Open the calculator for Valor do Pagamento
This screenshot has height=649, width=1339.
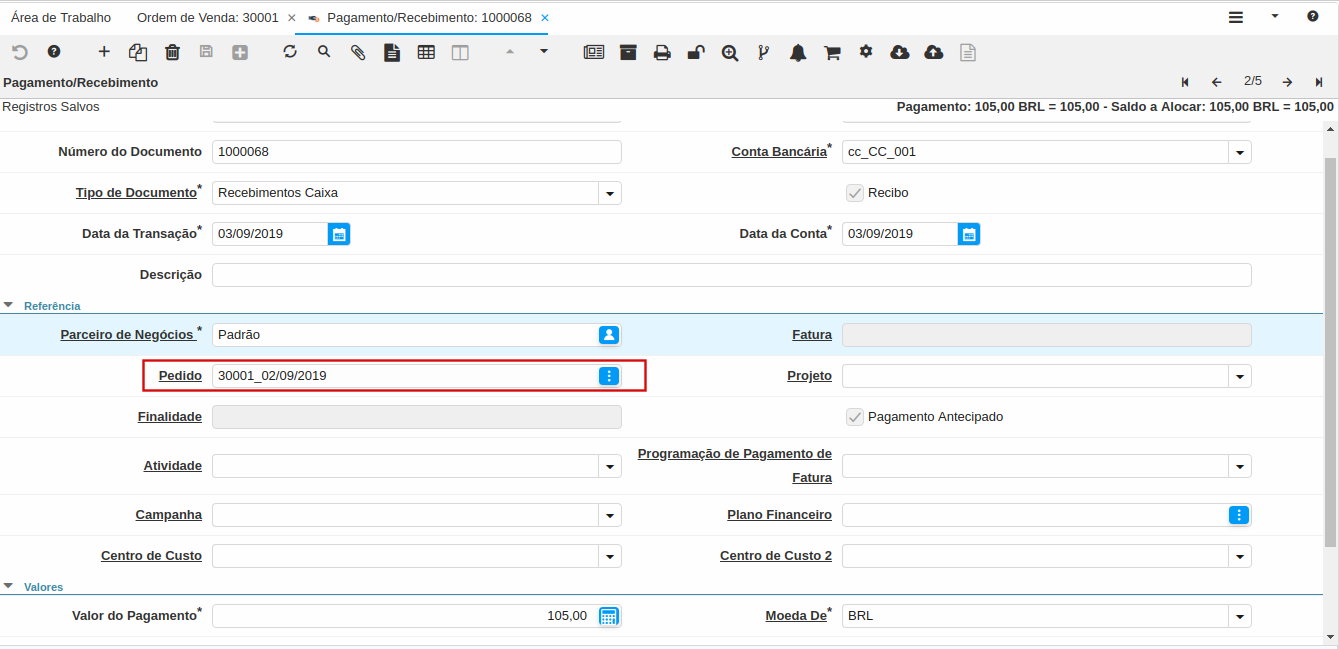pos(608,616)
